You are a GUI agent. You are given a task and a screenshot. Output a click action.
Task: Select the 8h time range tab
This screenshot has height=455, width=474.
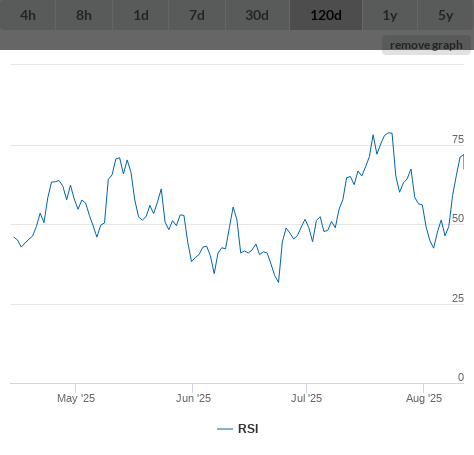(x=84, y=15)
